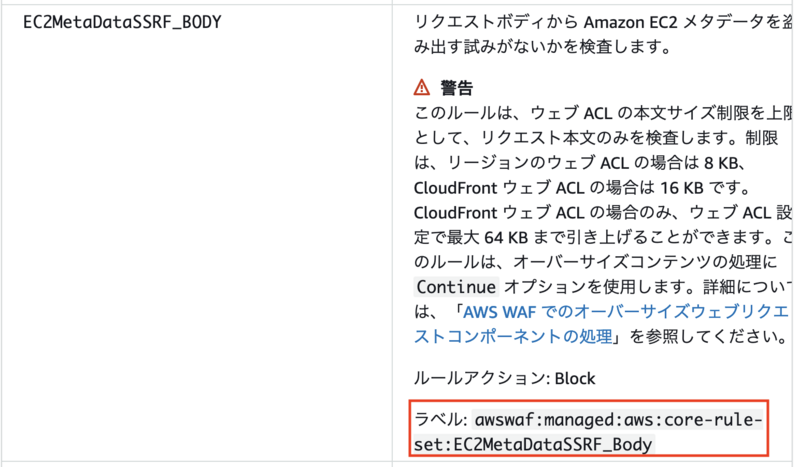
Task: Click the Continue option code text
Action: coord(456,287)
